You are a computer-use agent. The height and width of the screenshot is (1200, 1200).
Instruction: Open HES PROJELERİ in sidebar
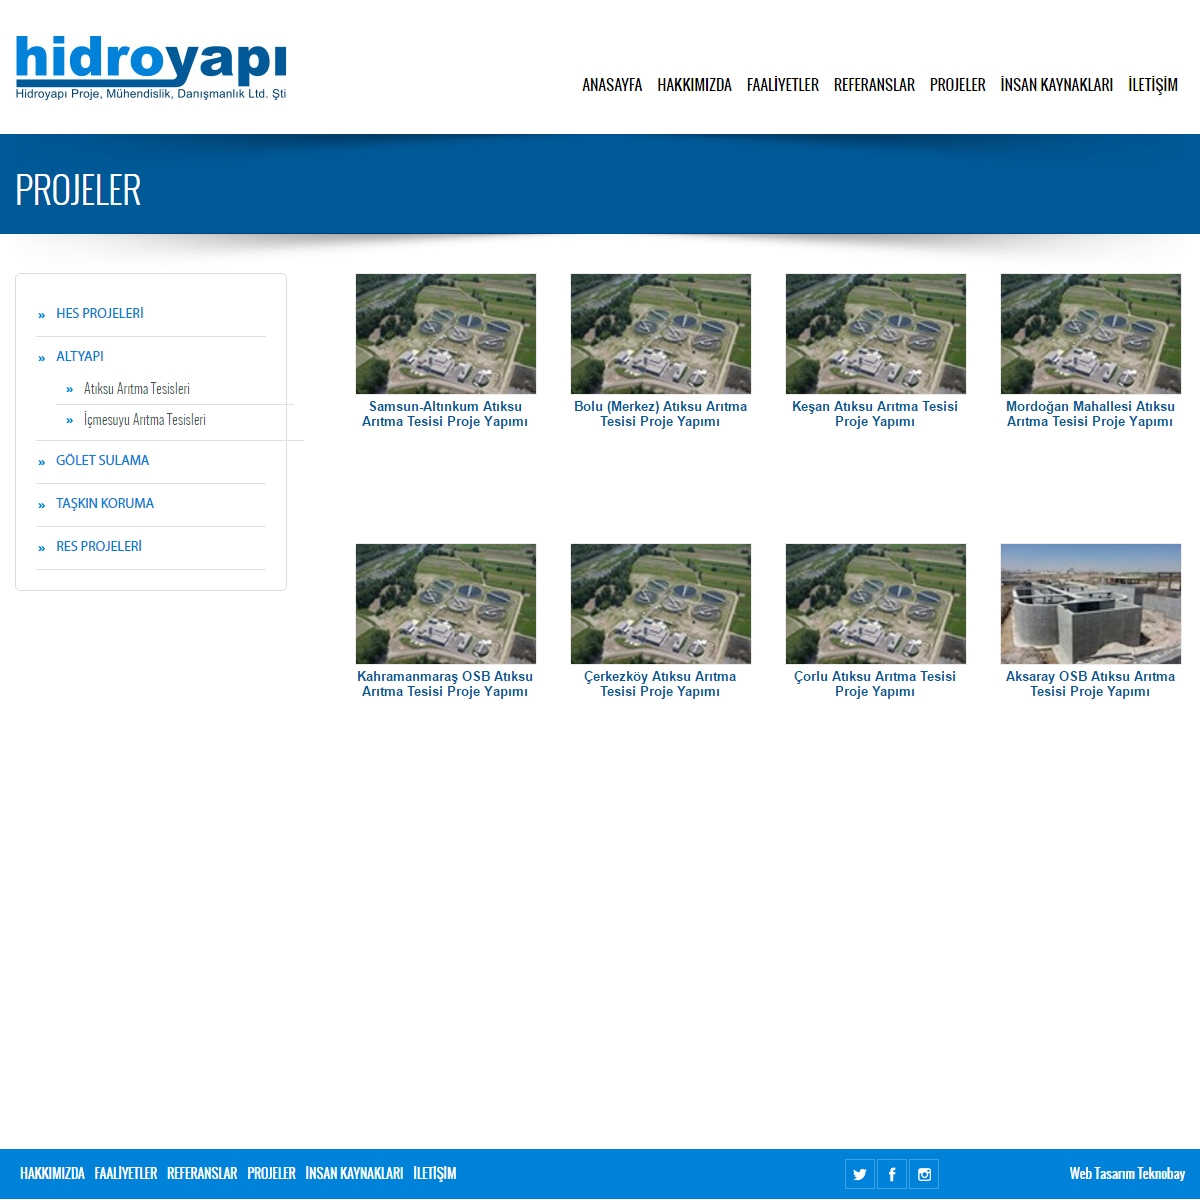point(100,313)
